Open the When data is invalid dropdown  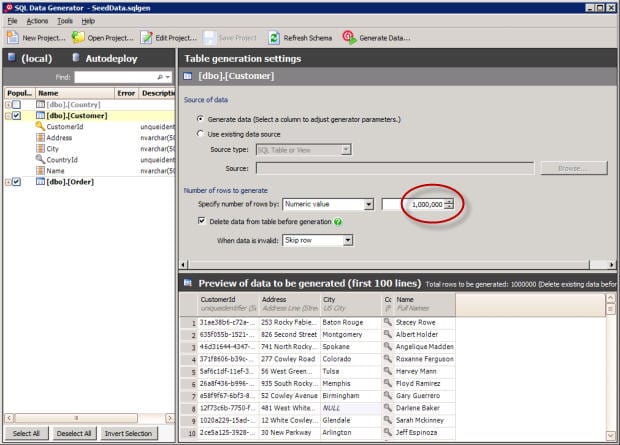(x=348, y=240)
